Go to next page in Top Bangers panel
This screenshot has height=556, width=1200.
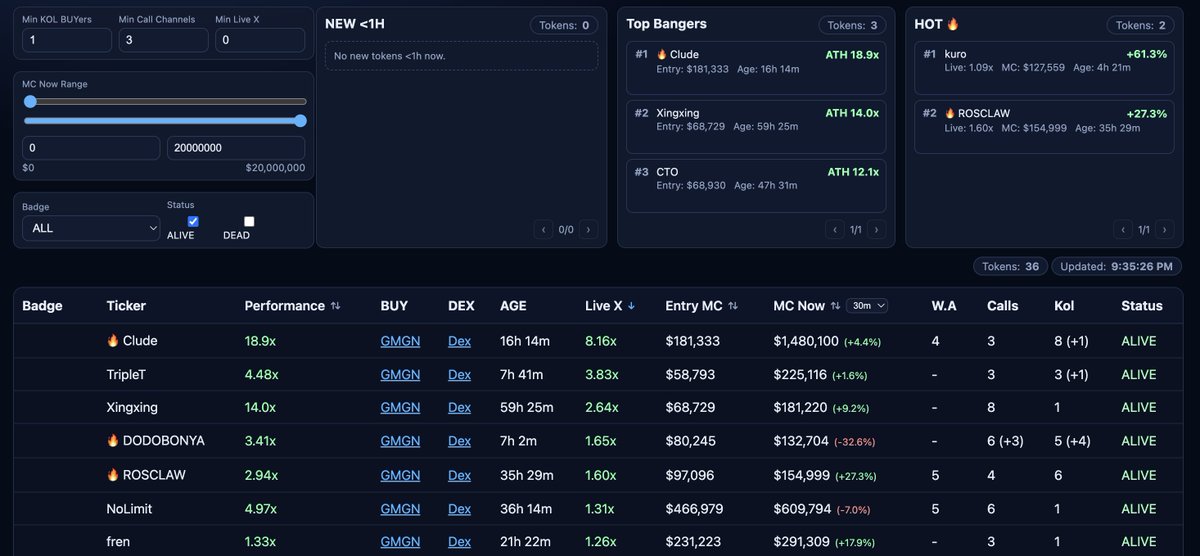coord(876,229)
